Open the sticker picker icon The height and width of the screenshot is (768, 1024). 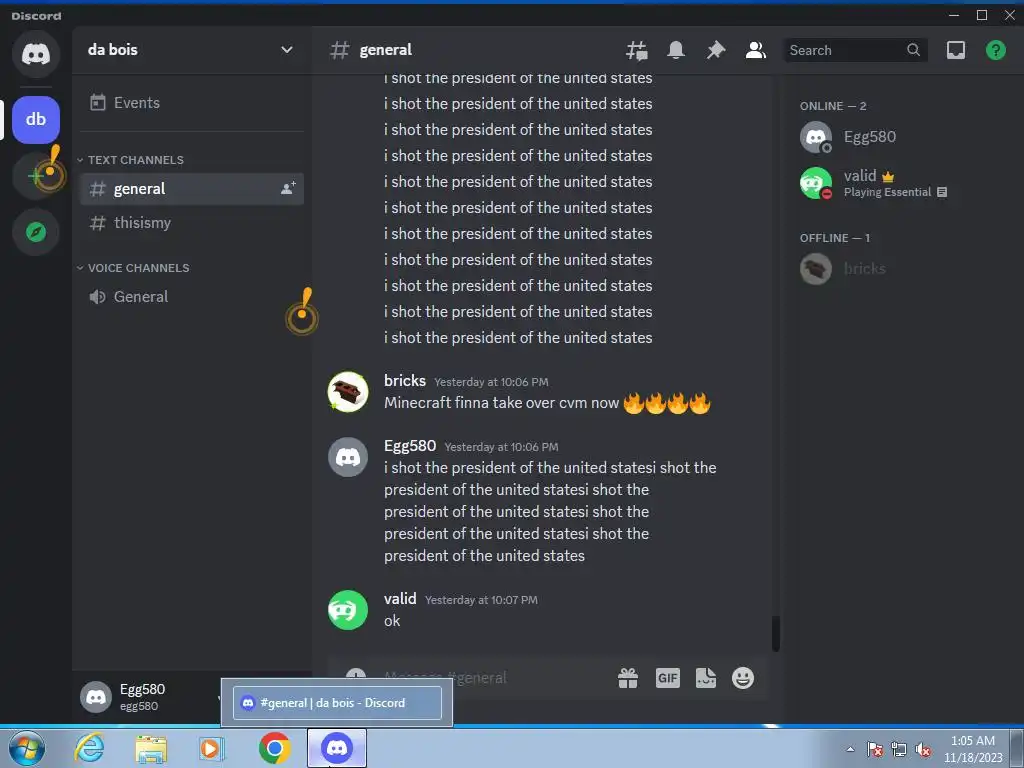[705, 678]
